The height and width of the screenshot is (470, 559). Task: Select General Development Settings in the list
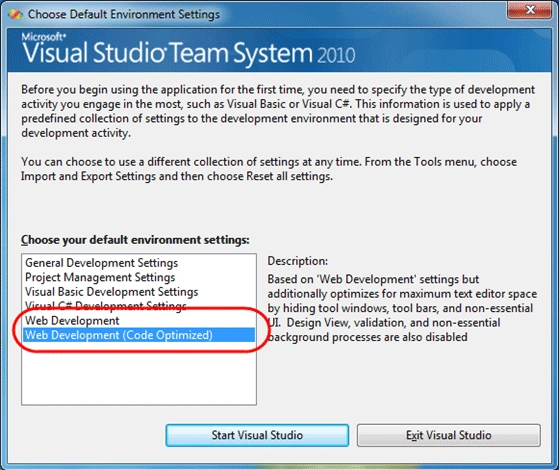[x=139, y=263]
